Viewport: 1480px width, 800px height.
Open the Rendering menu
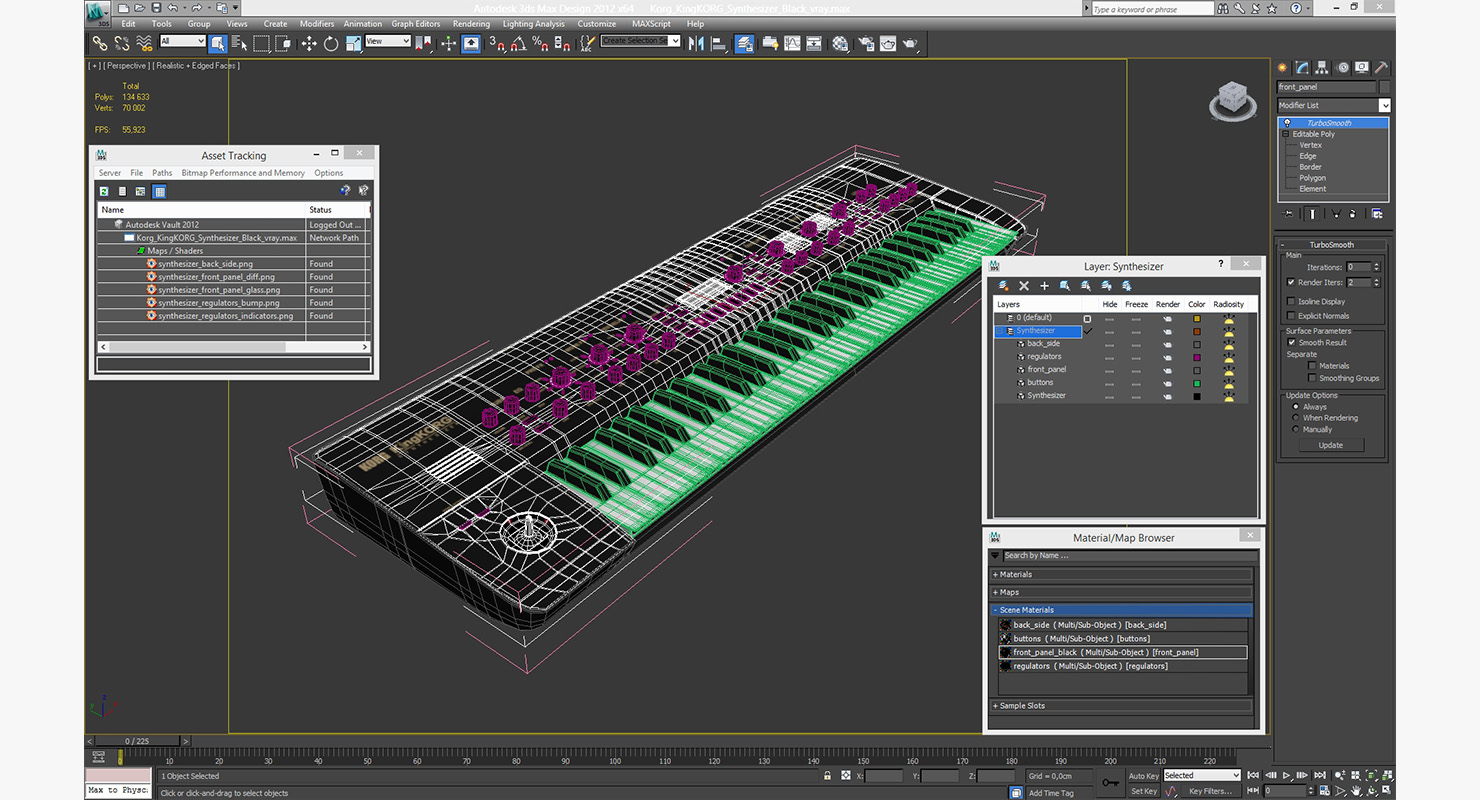471,24
